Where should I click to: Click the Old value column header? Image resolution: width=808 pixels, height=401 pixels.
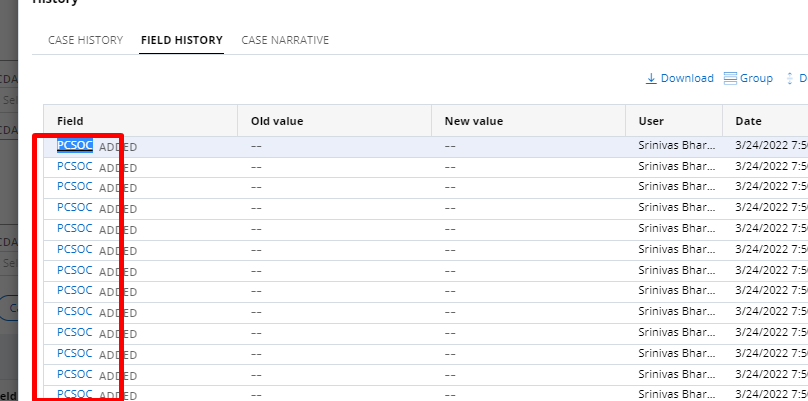[277, 121]
